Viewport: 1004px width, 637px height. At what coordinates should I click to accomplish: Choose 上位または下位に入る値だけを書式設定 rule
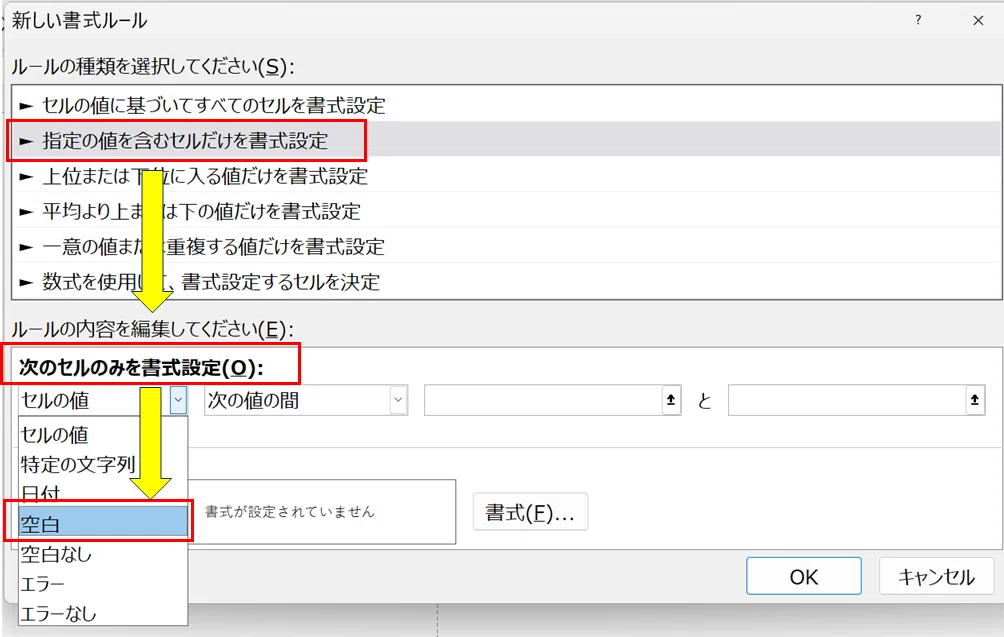point(506,175)
